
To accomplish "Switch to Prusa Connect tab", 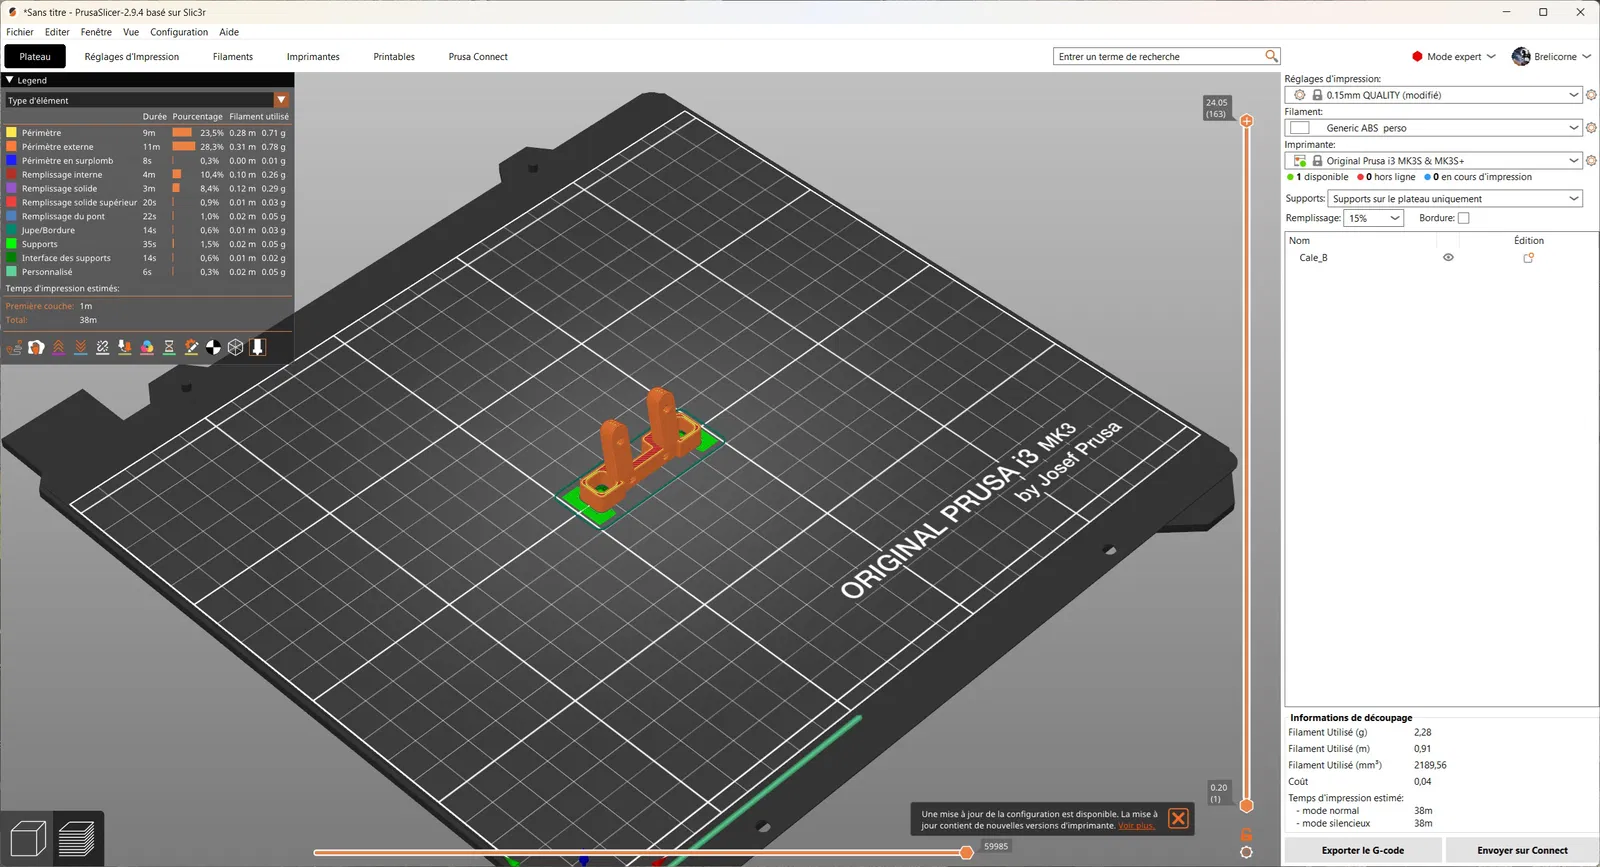I will pos(478,57).
